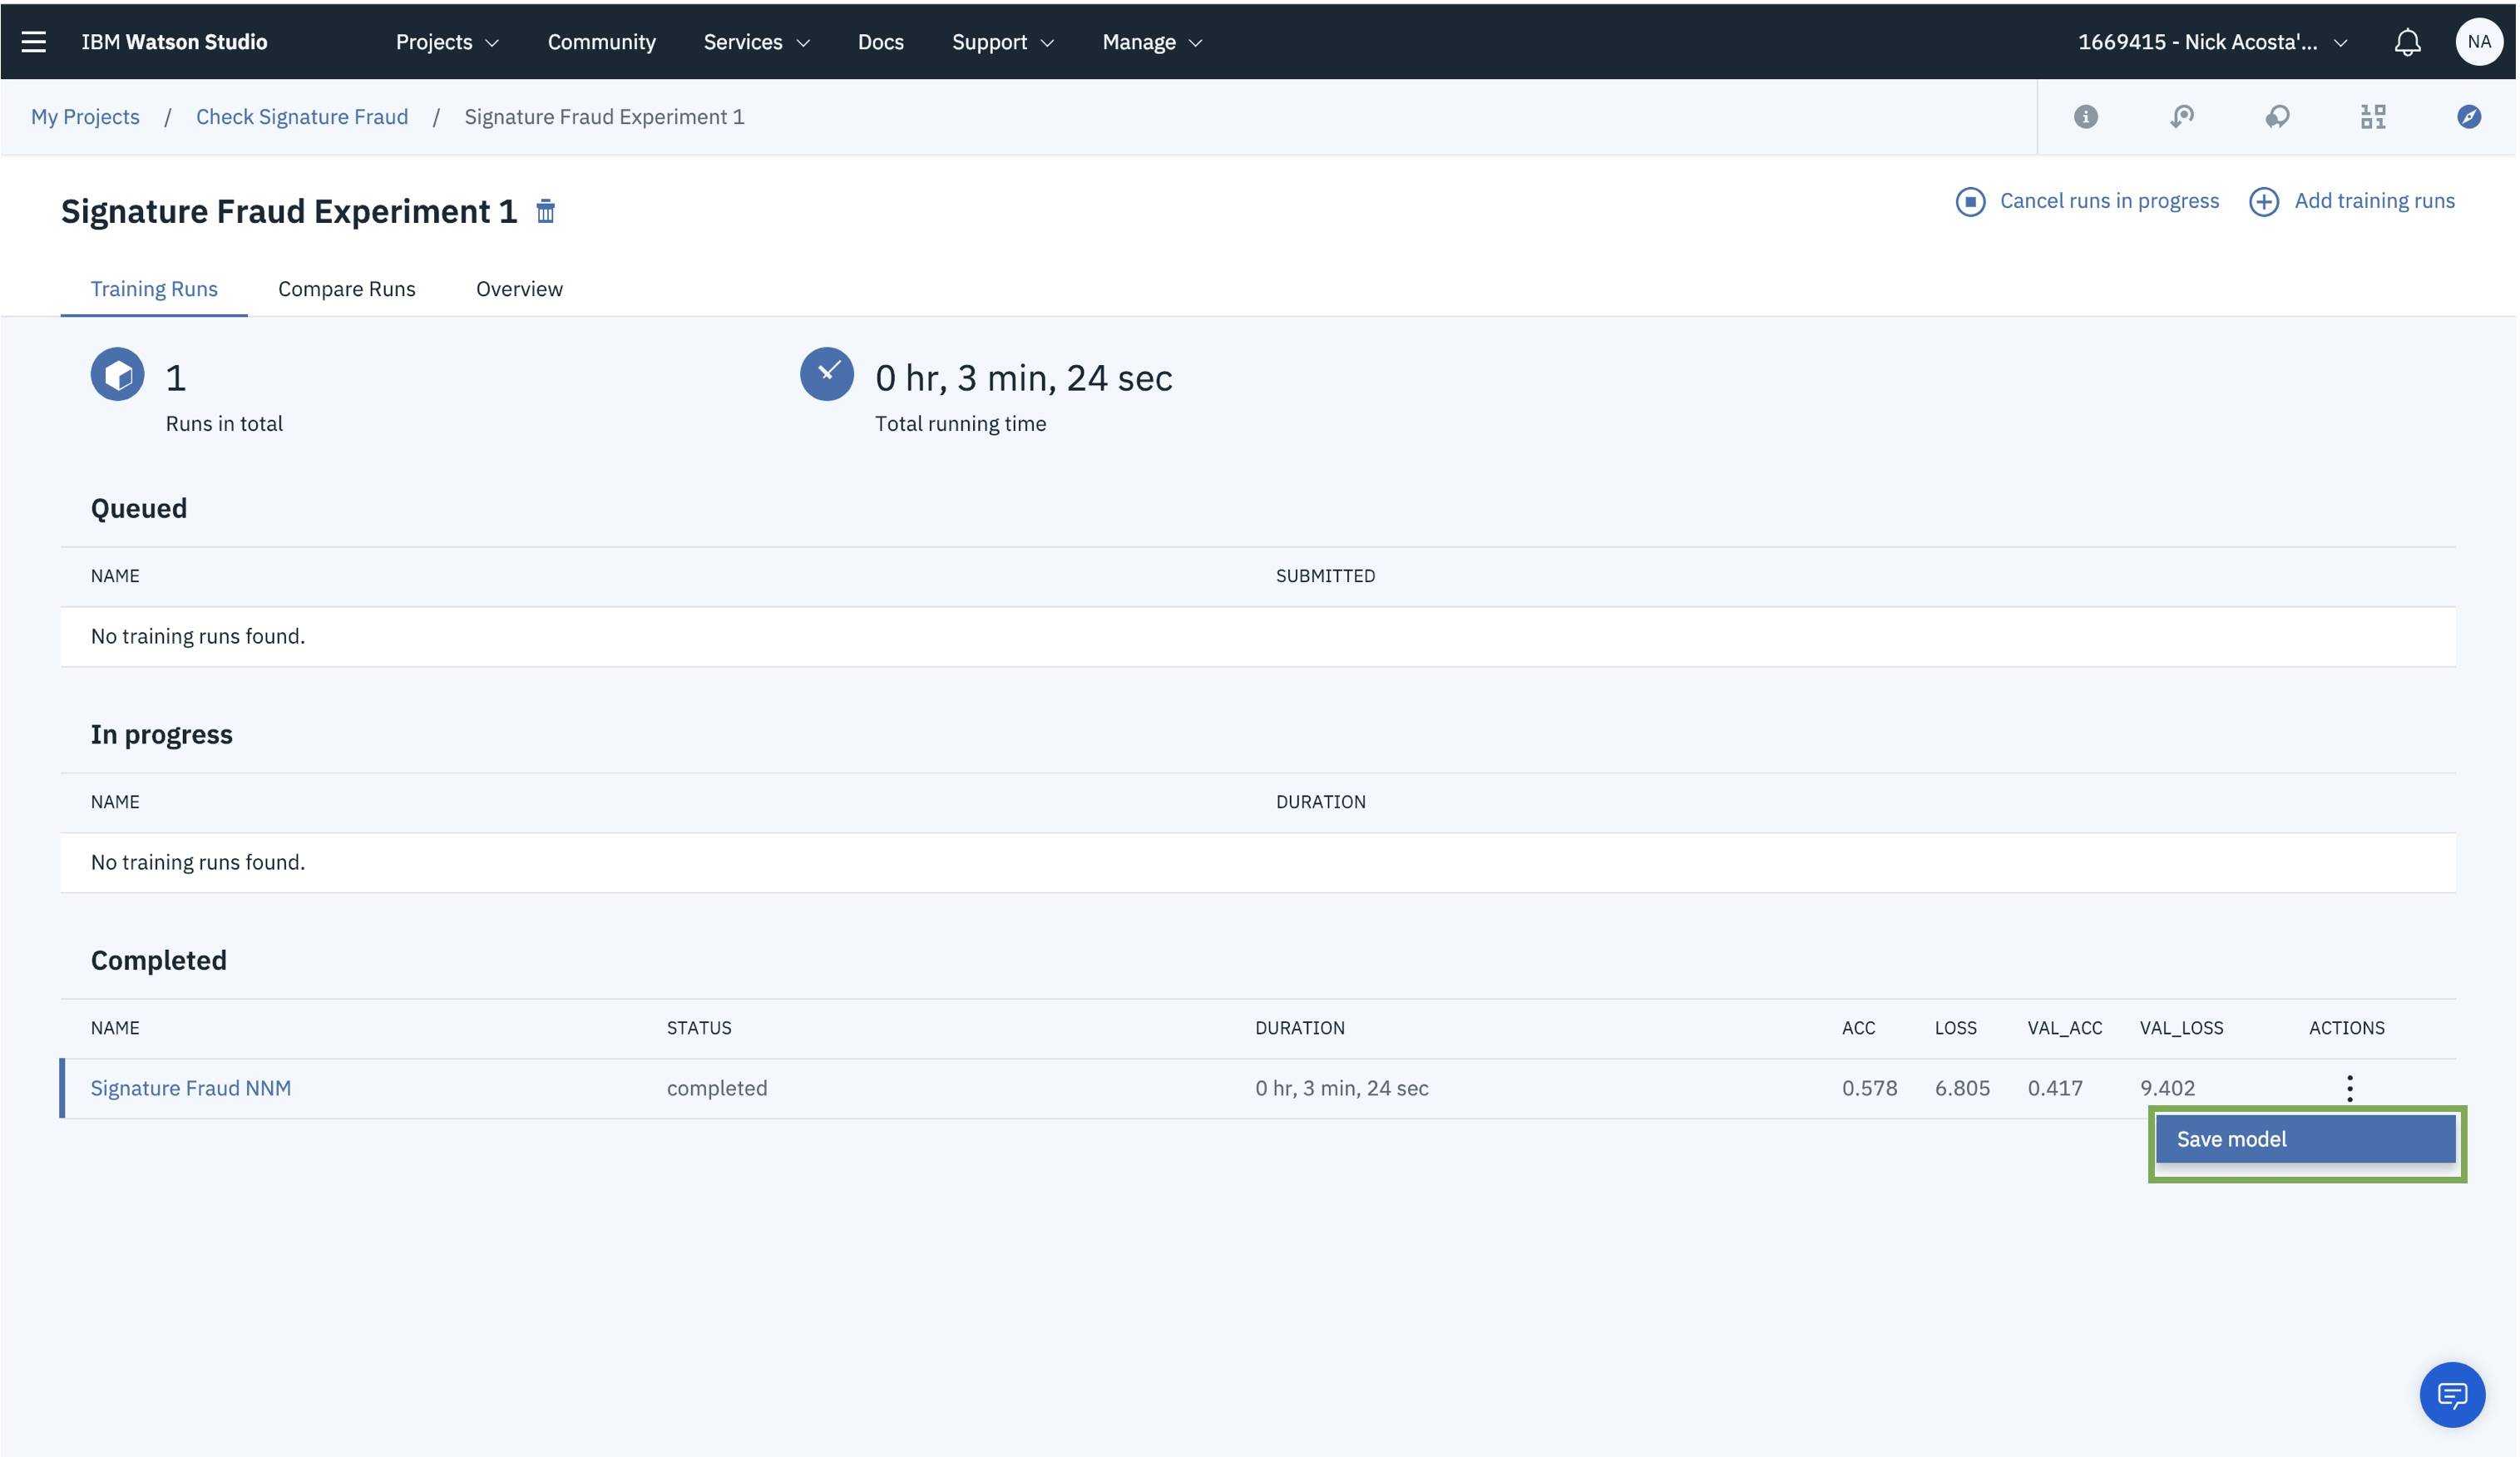Open Docs in top navigation
The height and width of the screenshot is (1457, 2520).
click(x=880, y=42)
